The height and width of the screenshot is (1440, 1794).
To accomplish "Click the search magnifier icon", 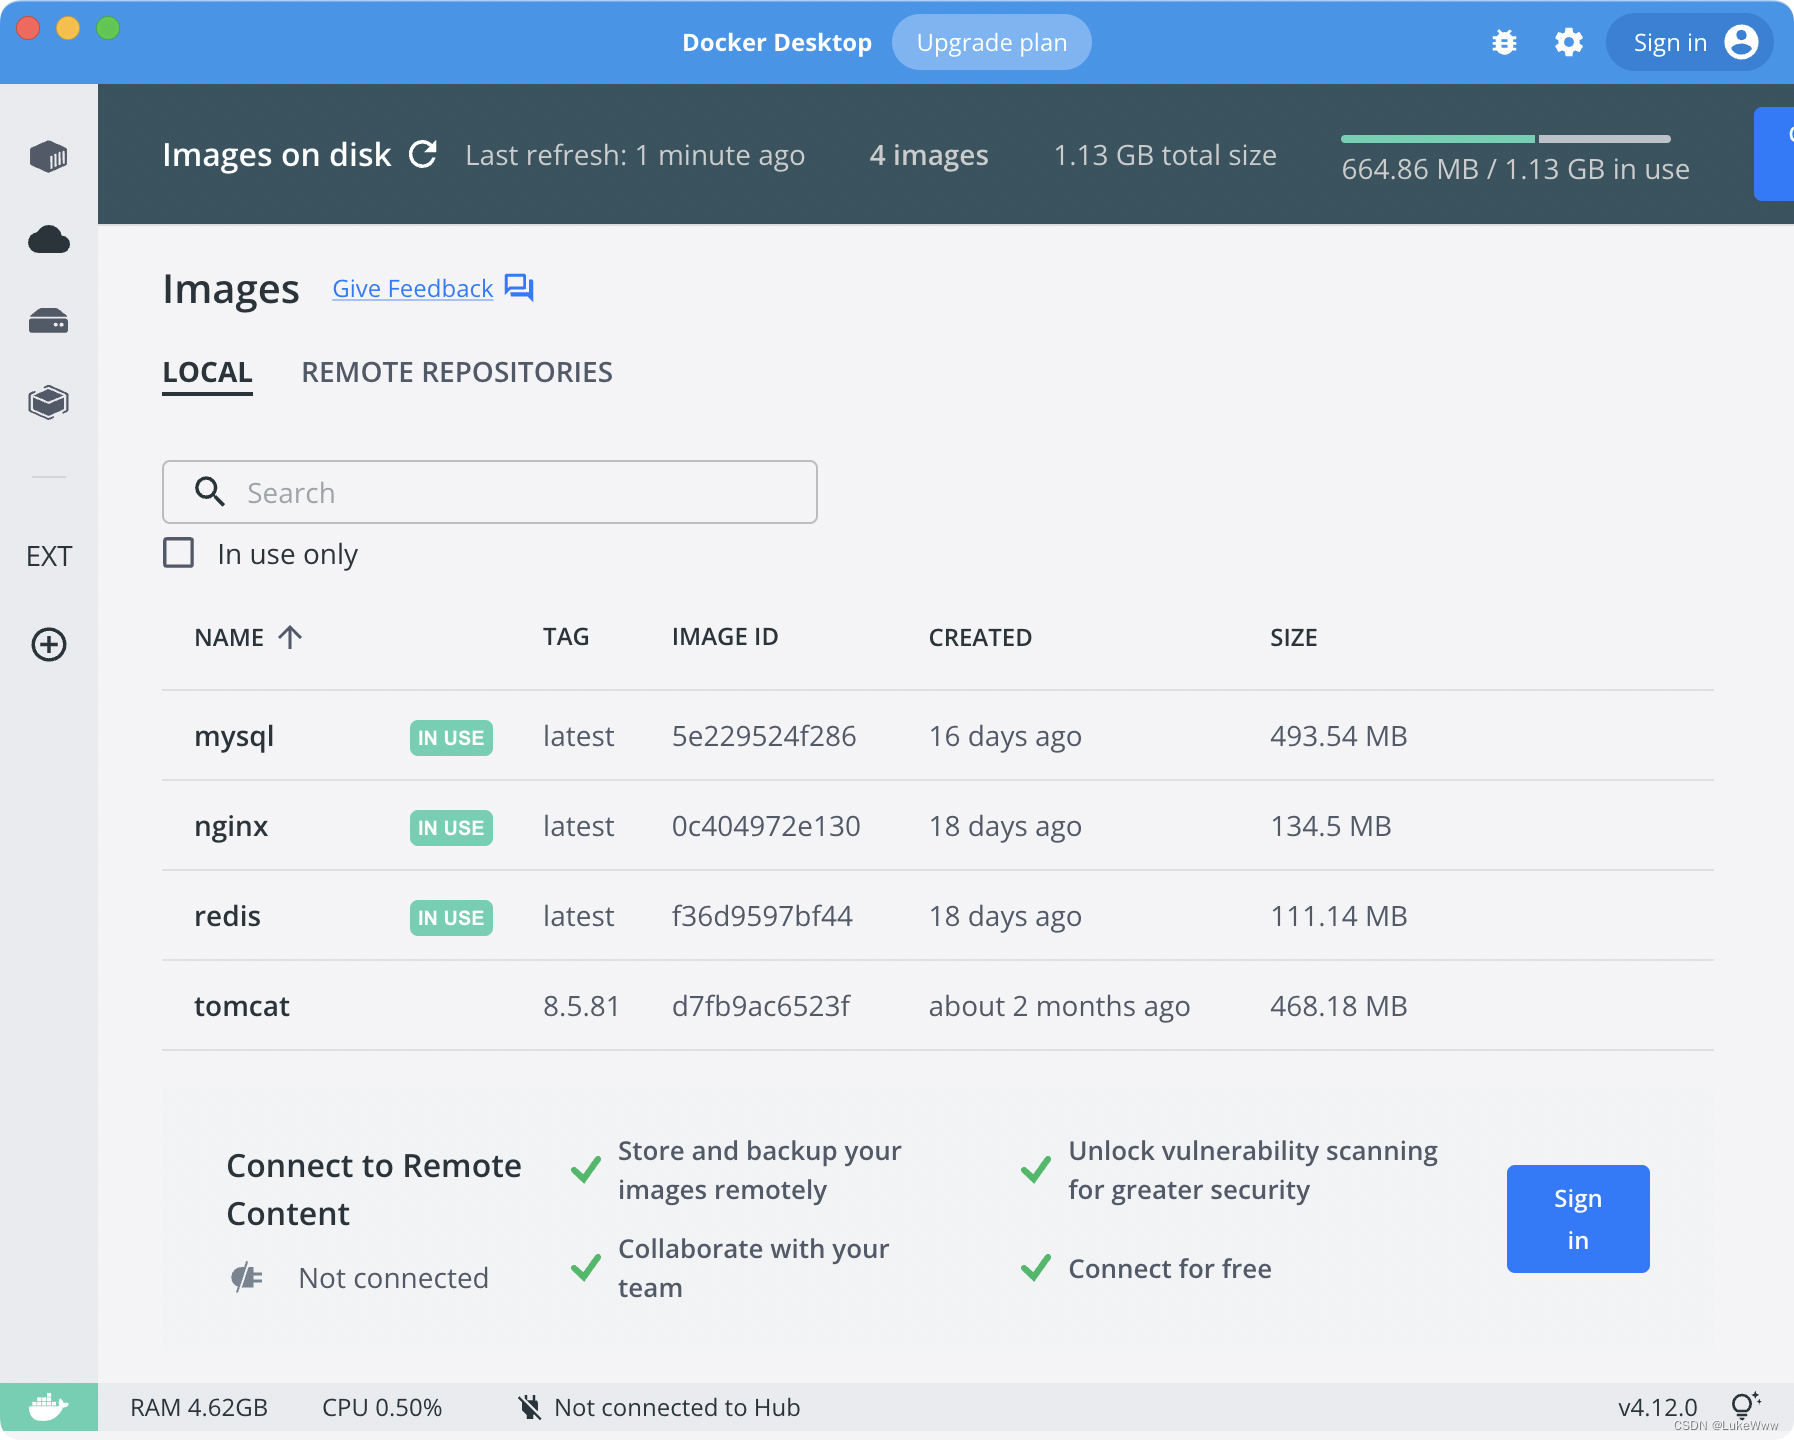I will [209, 491].
